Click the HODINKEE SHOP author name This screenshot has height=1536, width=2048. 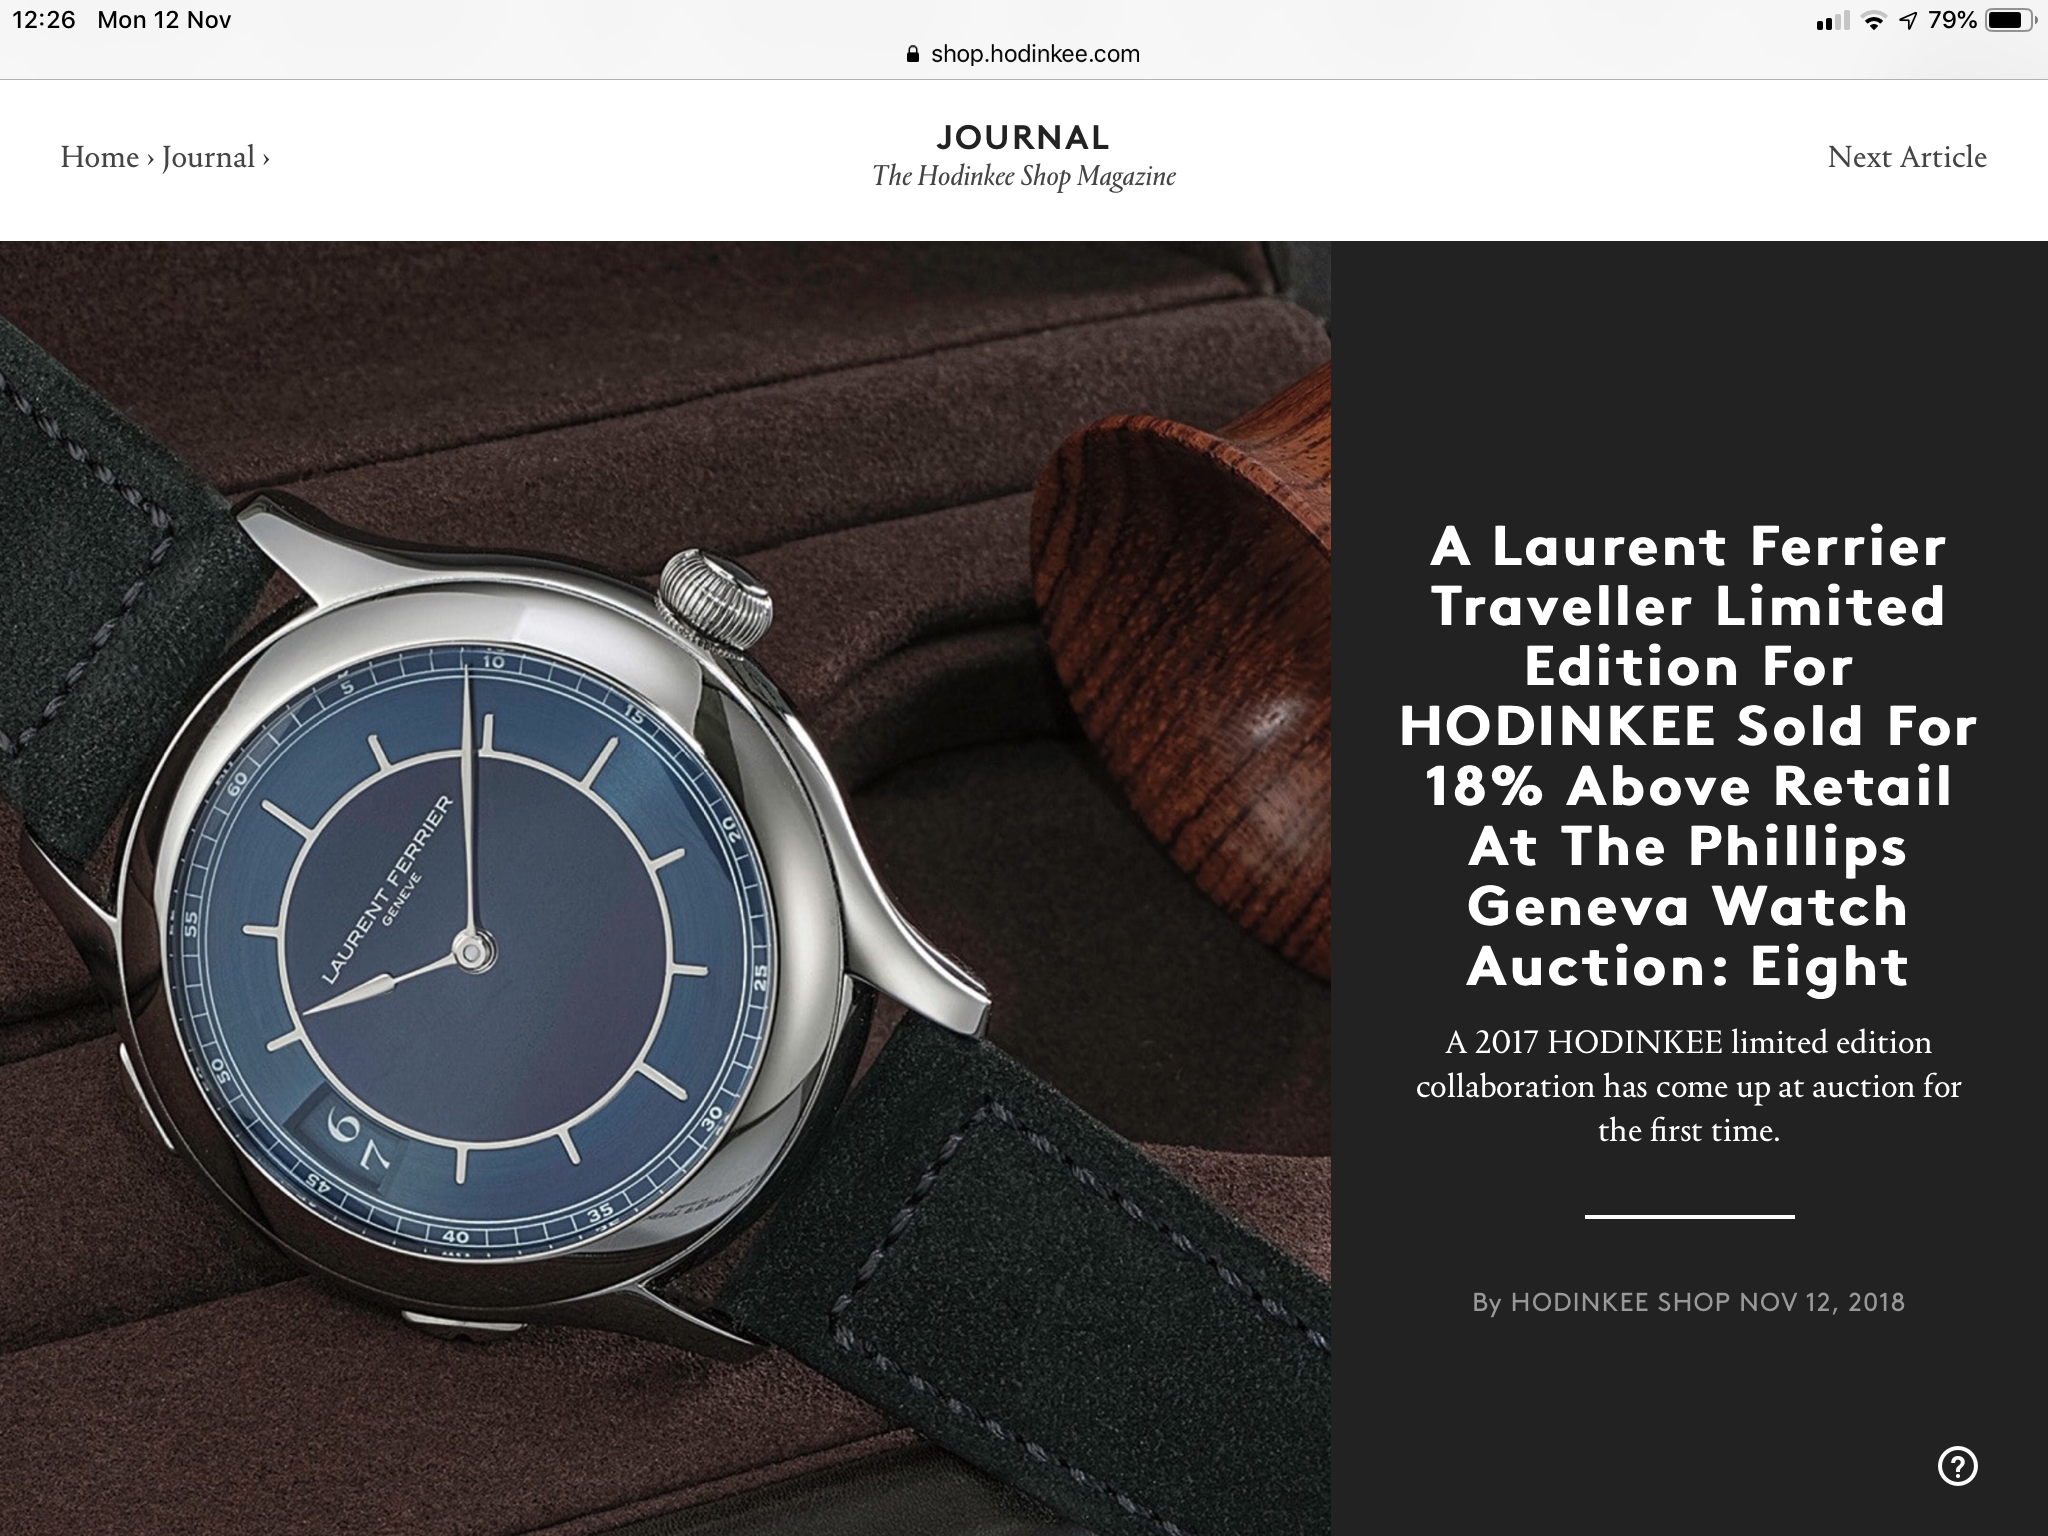[x=1620, y=1302]
